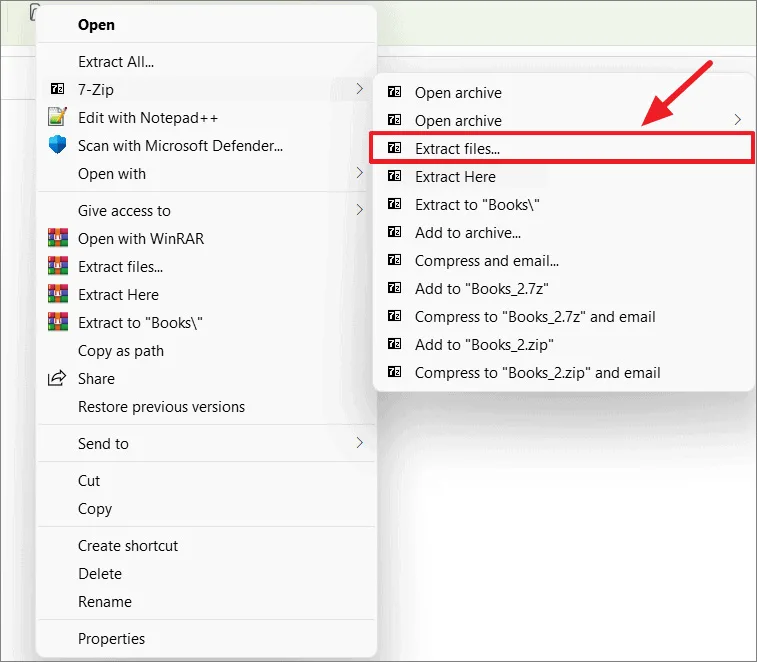Click the WinRAR icon beside Extract to "Books\"

(x=57, y=322)
